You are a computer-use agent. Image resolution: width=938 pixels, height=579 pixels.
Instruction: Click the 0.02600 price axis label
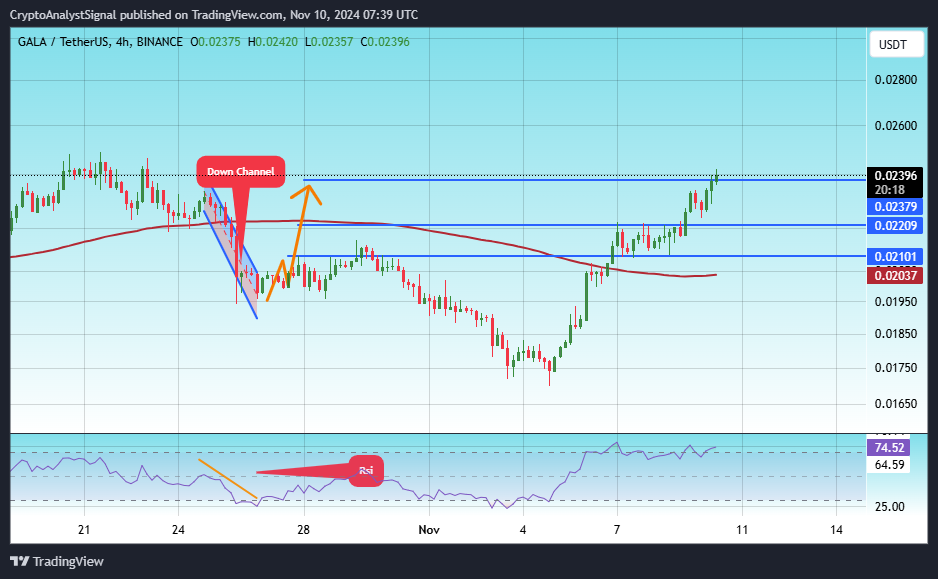coord(895,126)
